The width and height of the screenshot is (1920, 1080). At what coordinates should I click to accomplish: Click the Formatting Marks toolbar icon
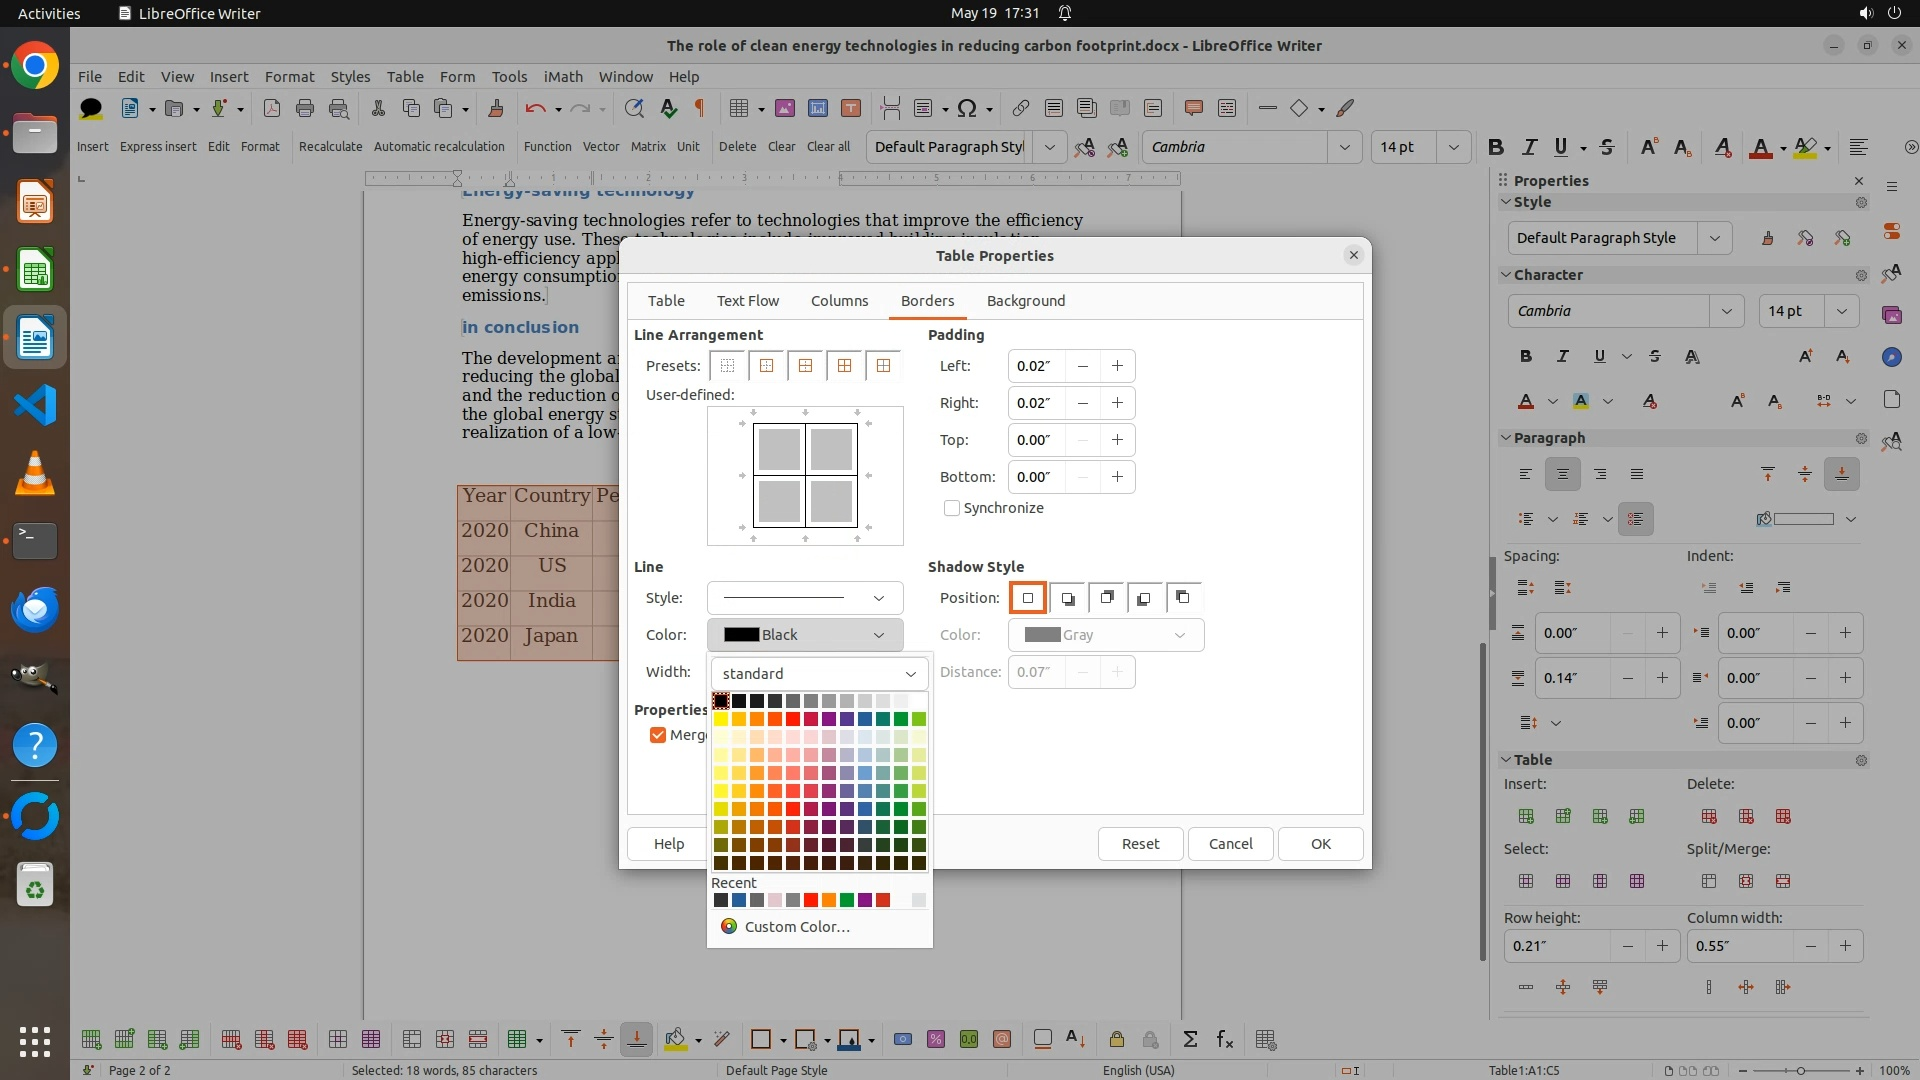pos(700,108)
